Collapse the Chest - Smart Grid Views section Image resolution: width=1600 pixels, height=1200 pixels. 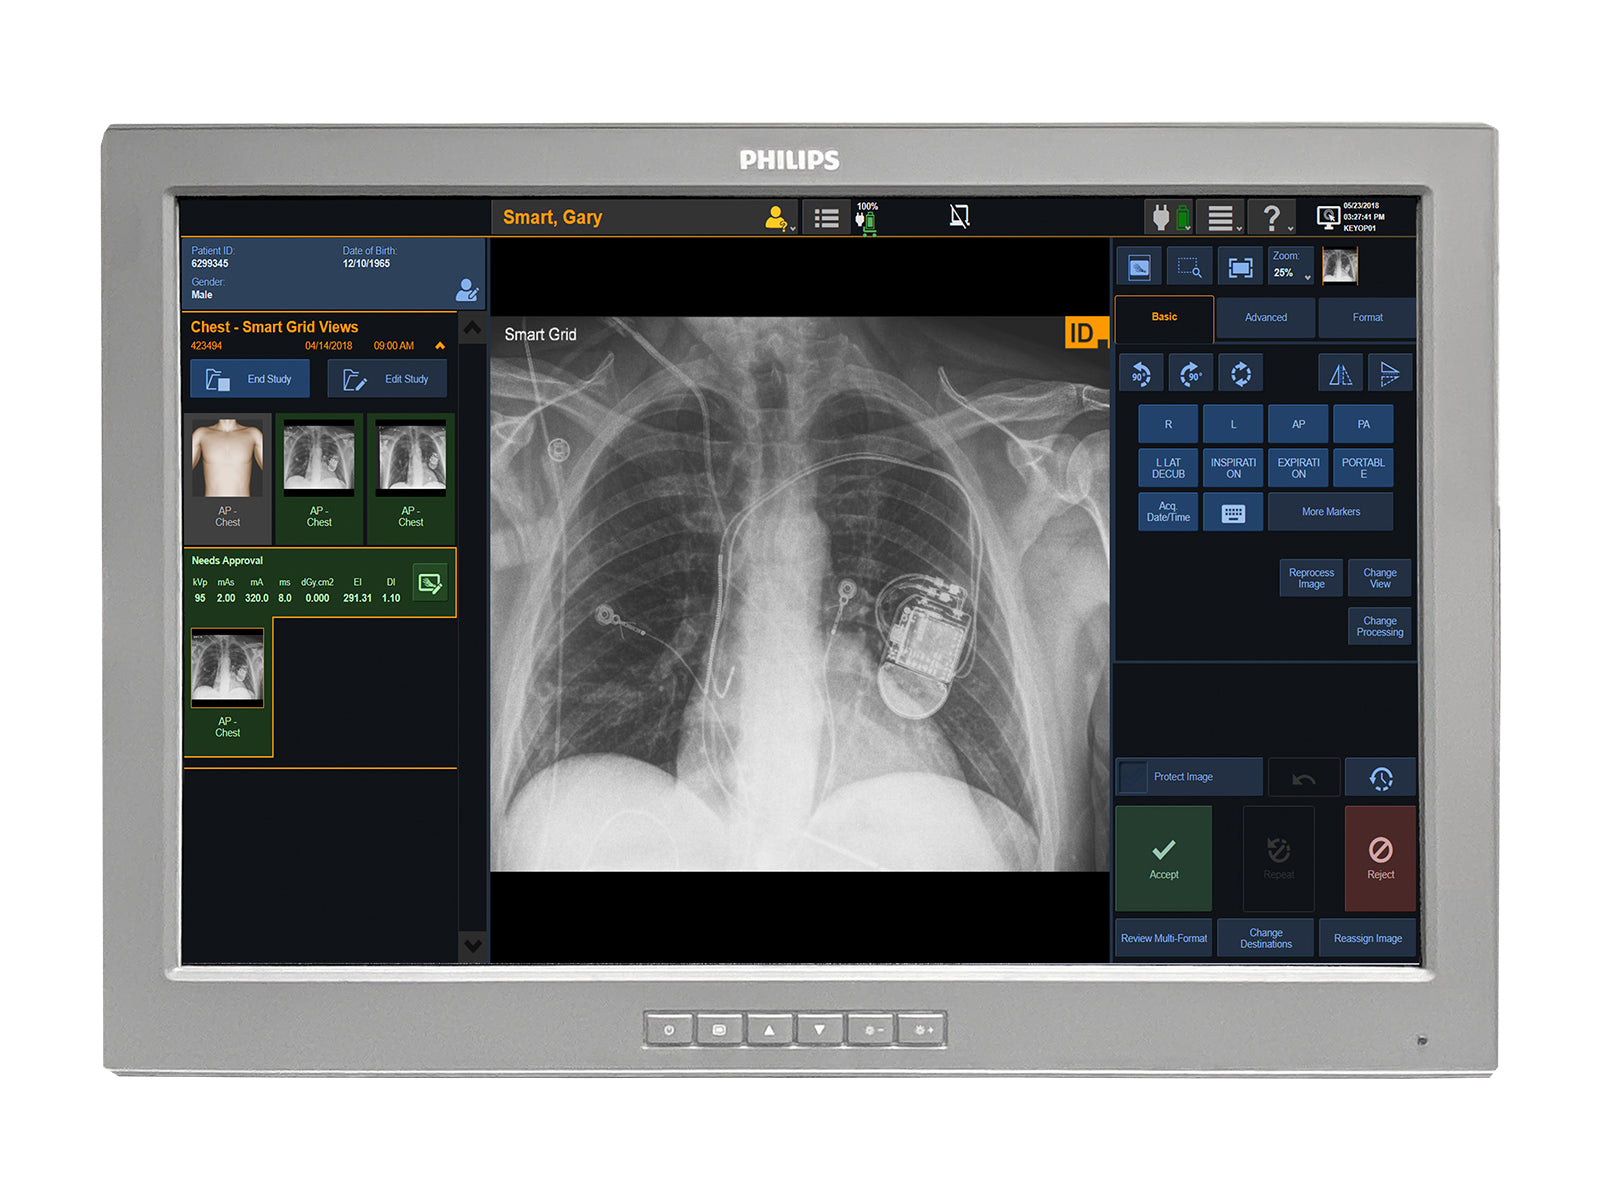(440, 345)
